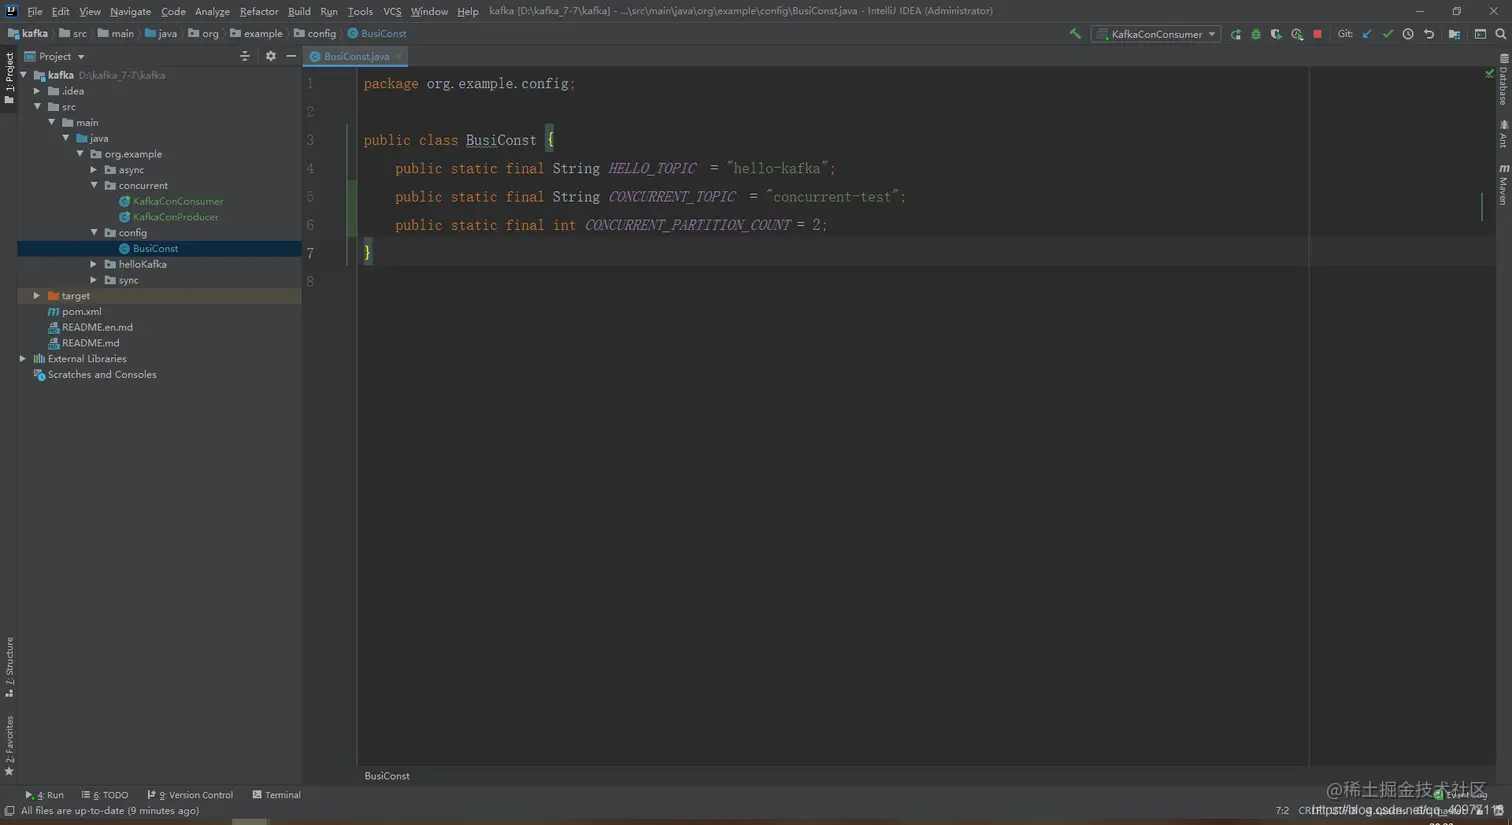The width and height of the screenshot is (1512, 825).
Task: Open the File menu
Action: coord(34,11)
